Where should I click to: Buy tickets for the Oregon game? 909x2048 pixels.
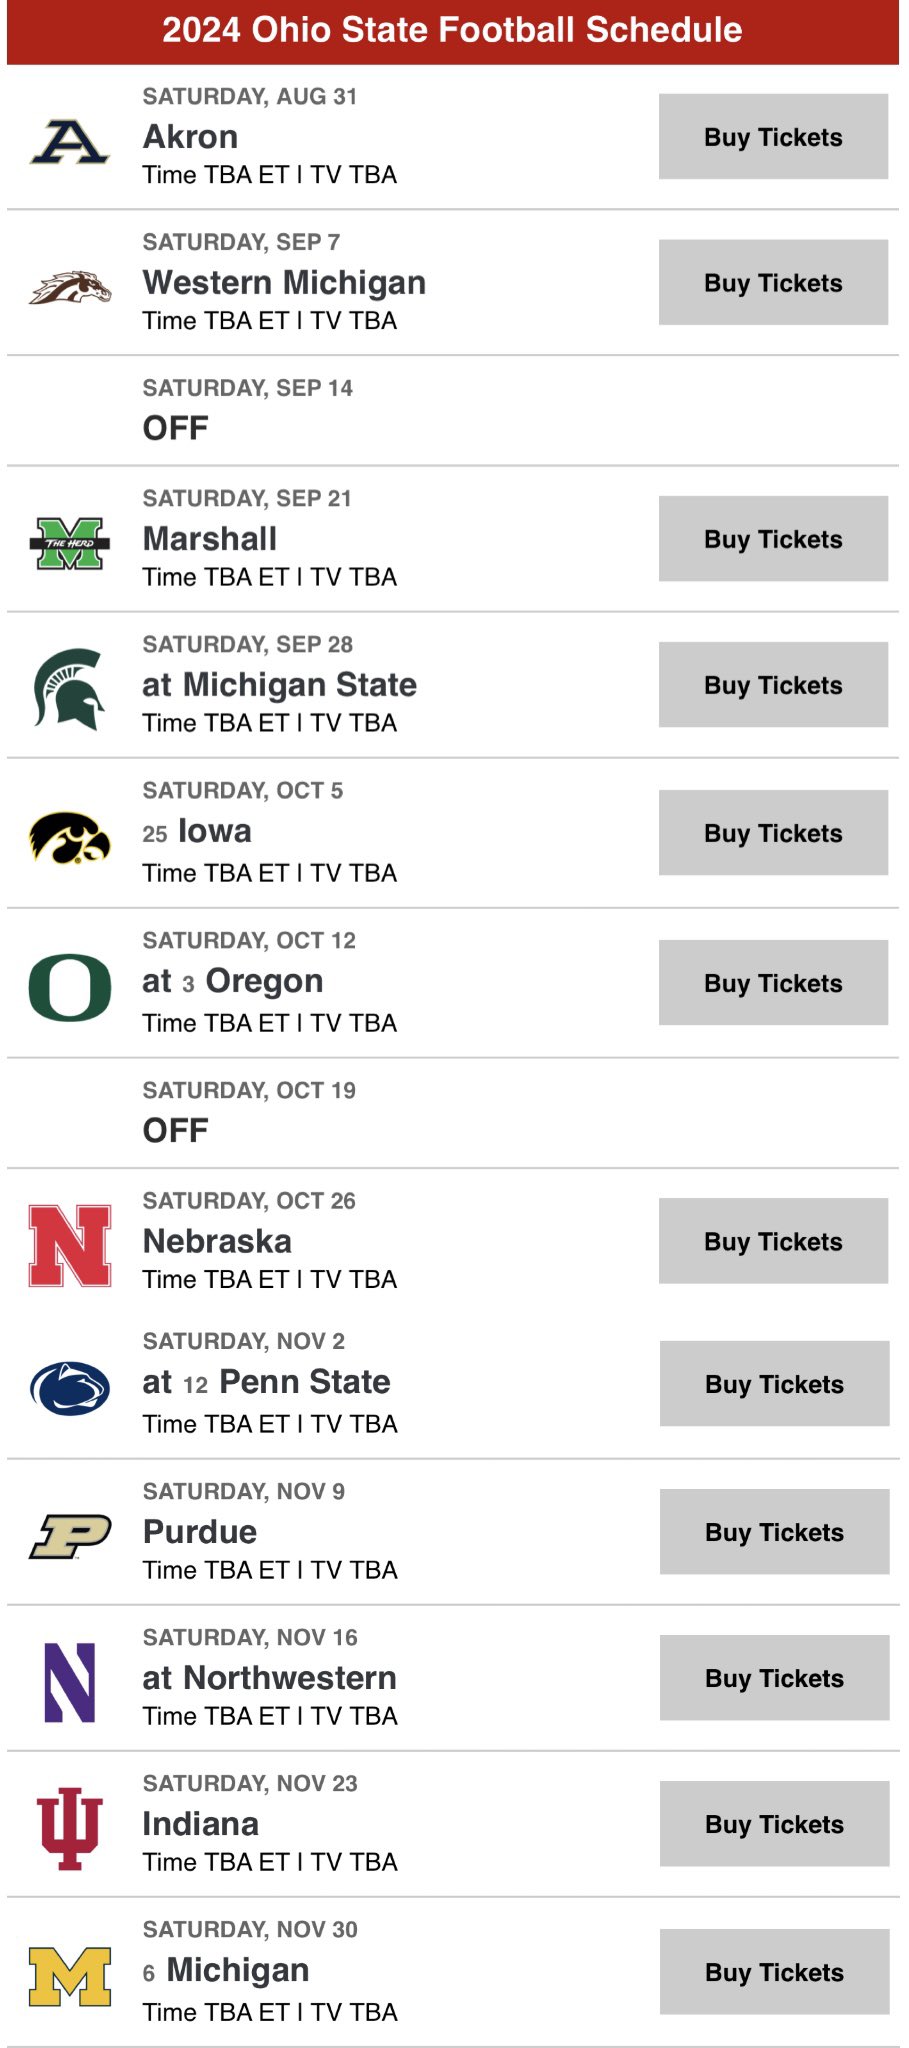tap(773, 983)
